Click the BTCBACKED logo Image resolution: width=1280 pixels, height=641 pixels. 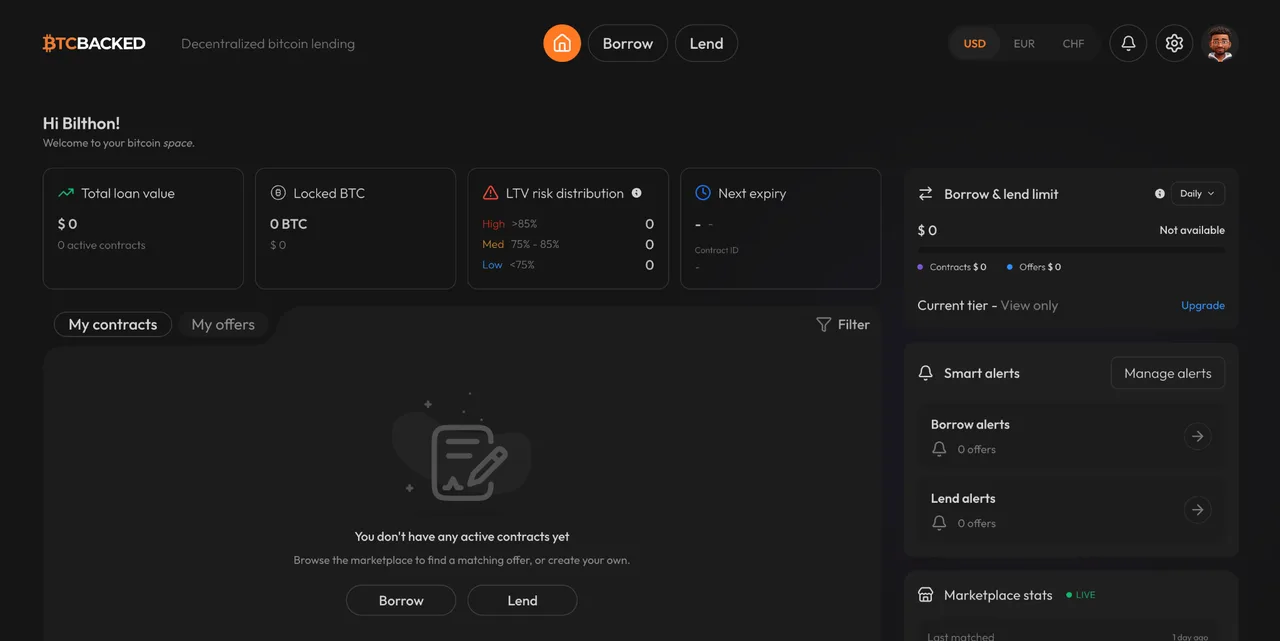[94, 43]
